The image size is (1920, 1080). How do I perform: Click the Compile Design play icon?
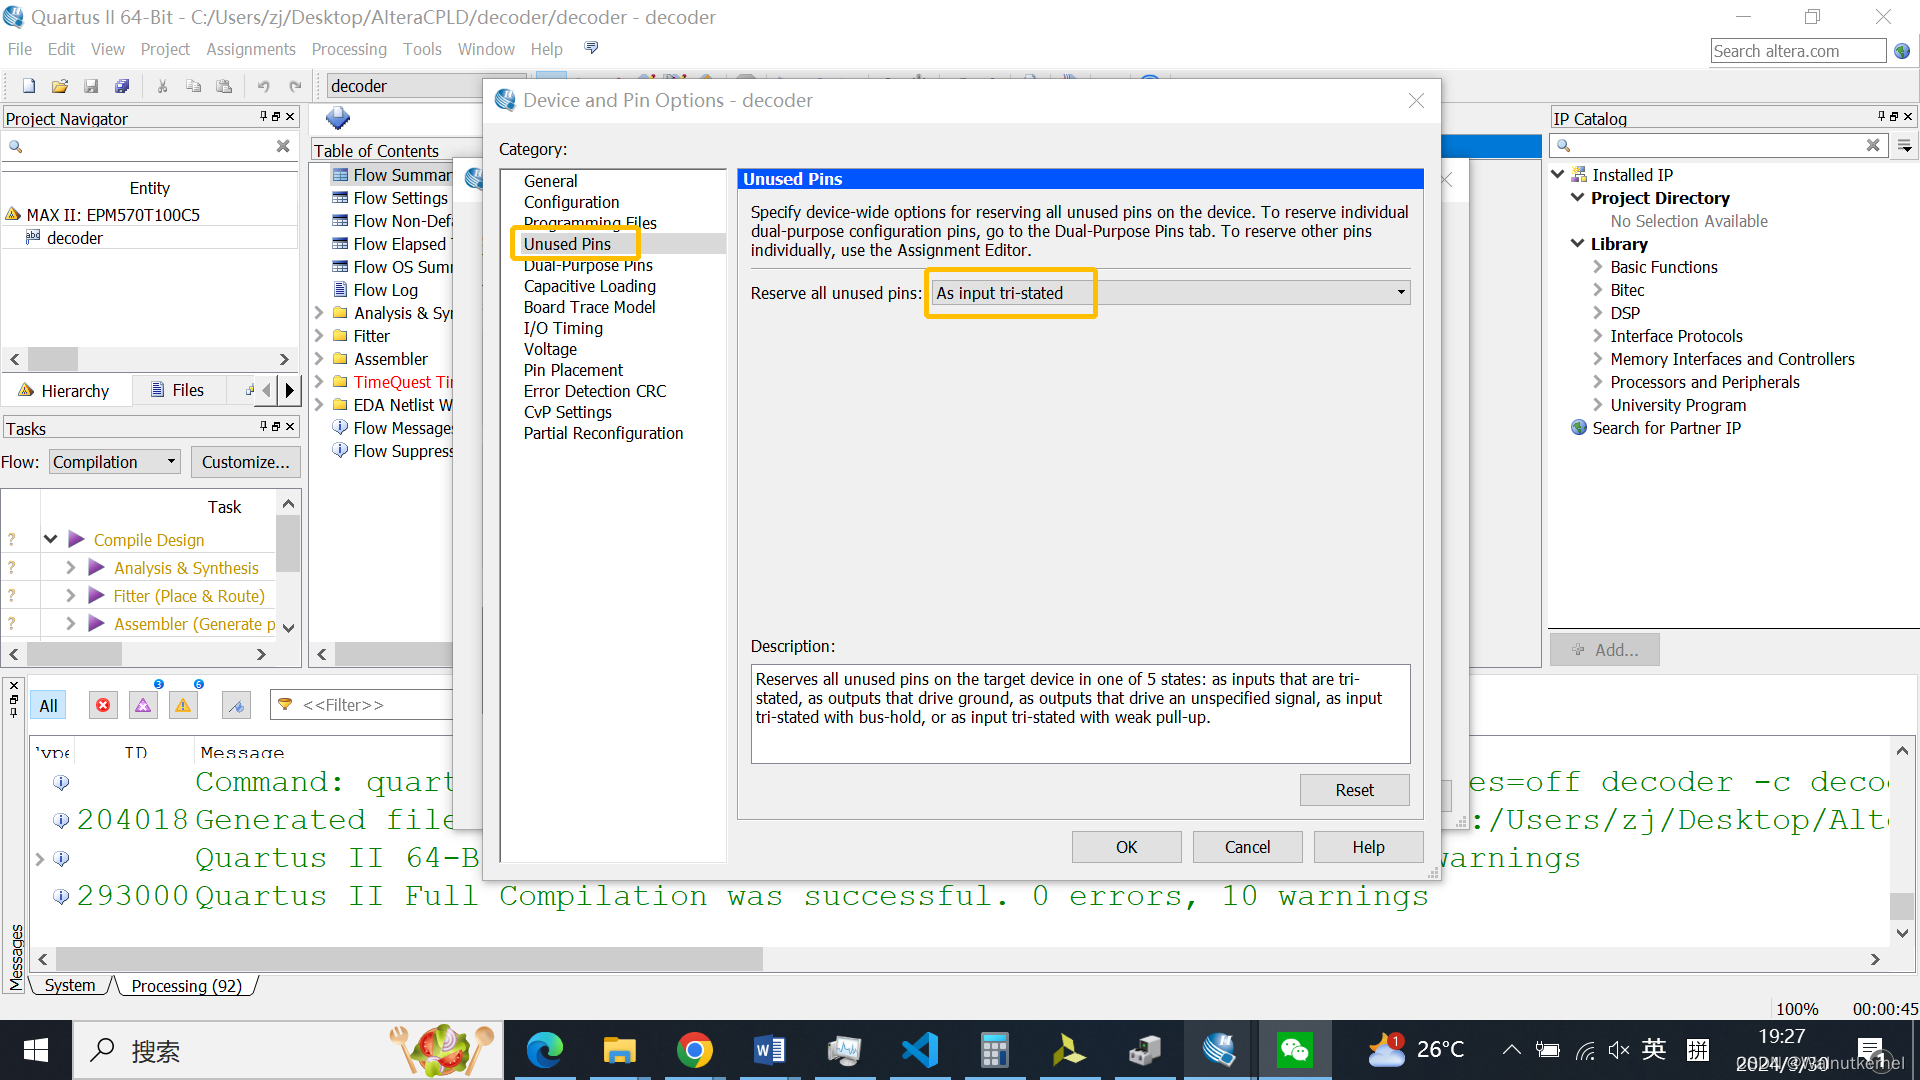[76, 540]
